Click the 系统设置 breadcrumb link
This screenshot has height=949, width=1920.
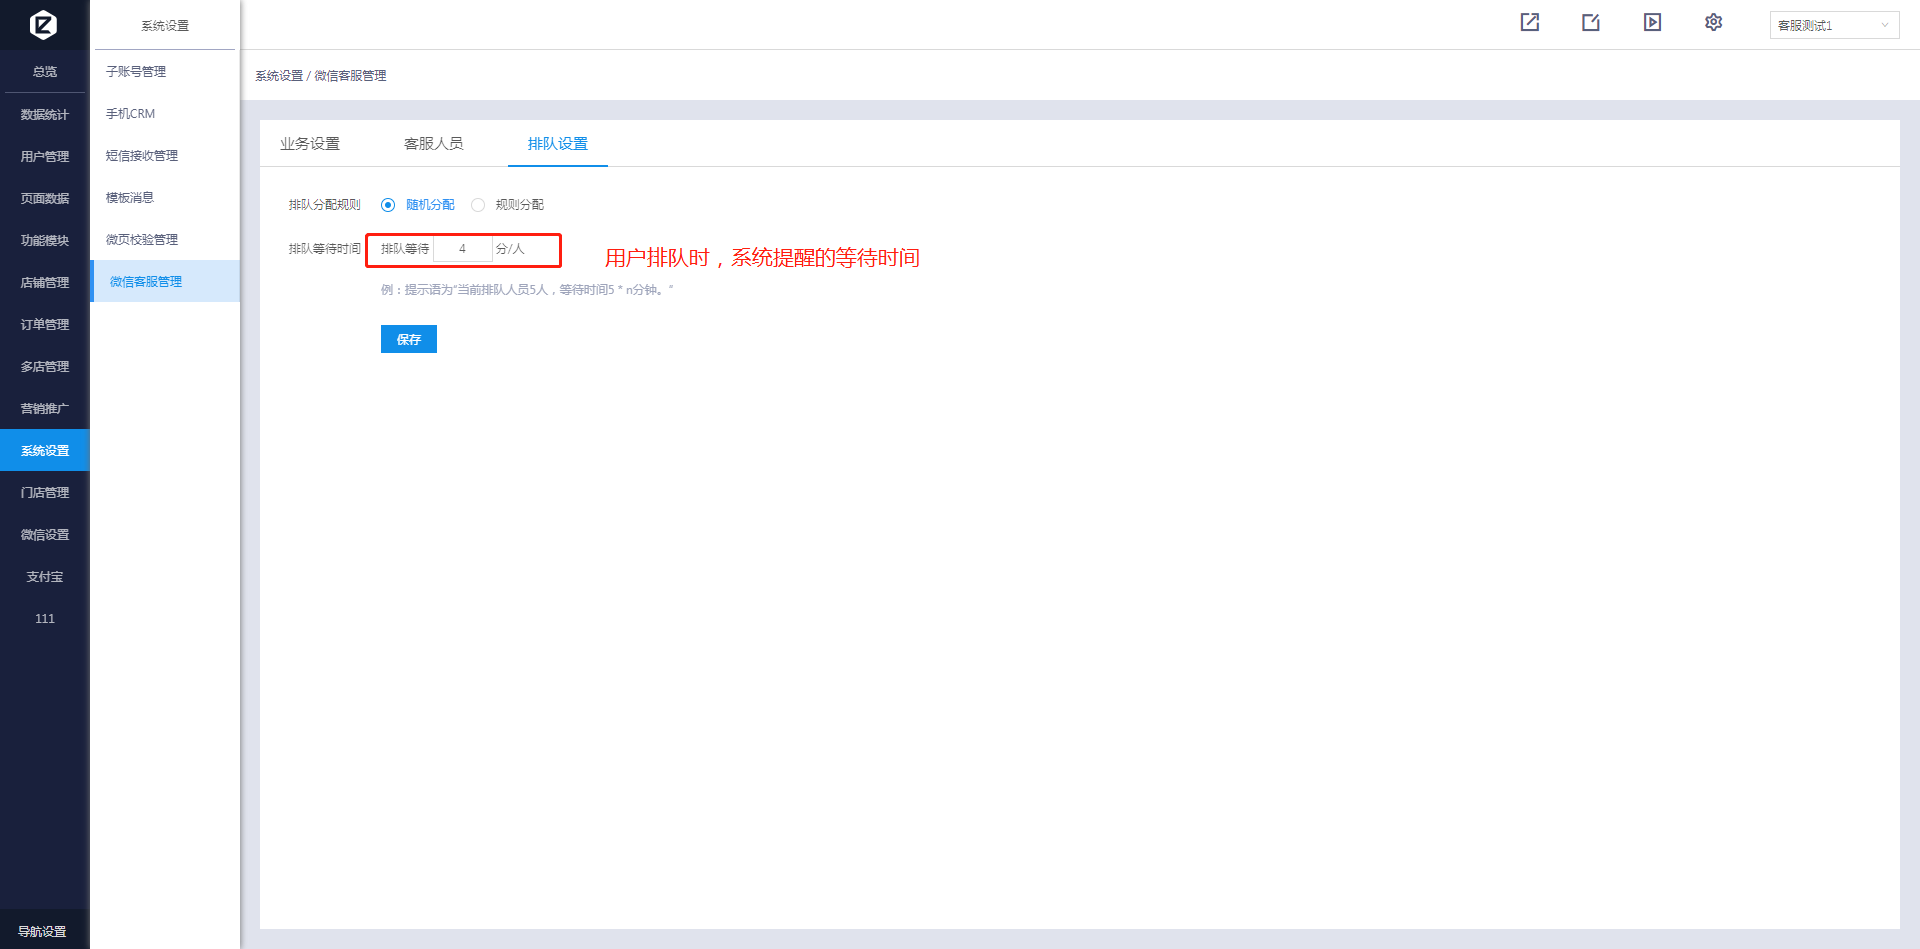click(x=279, y=76)
